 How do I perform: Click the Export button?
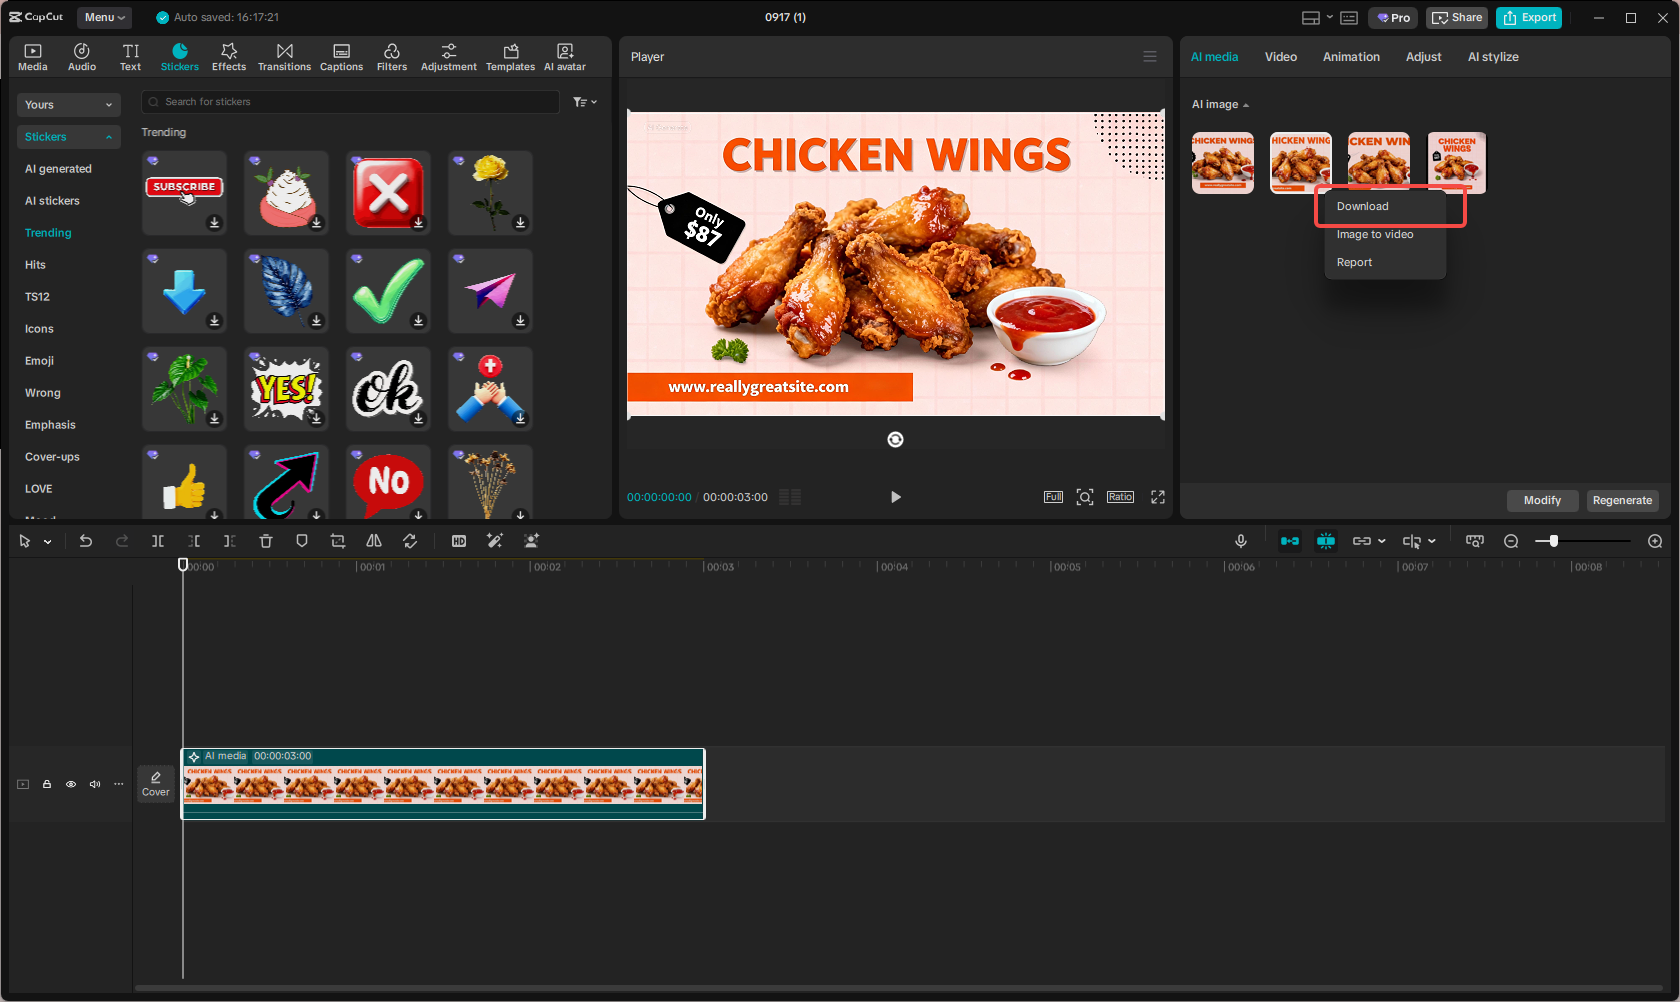(1529, 17)
